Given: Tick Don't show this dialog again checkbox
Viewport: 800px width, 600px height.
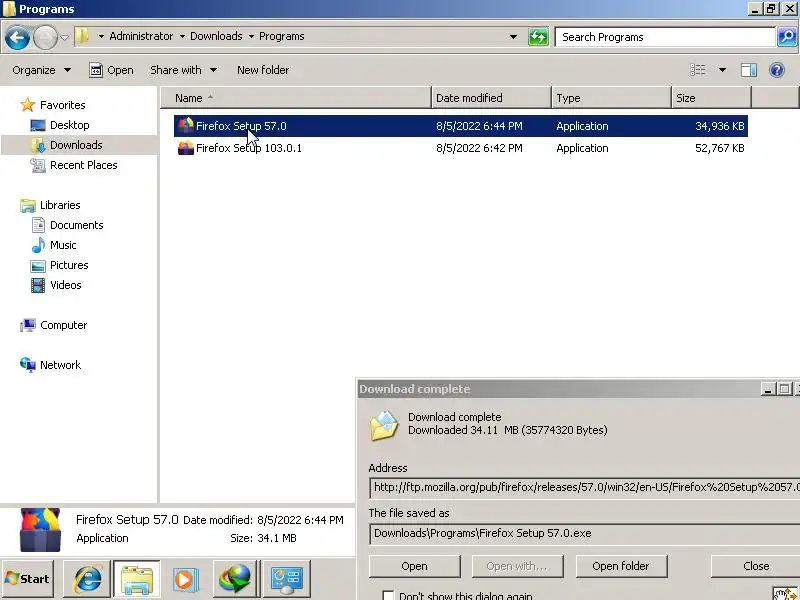Looking at the screenshot, I should 388,595.
